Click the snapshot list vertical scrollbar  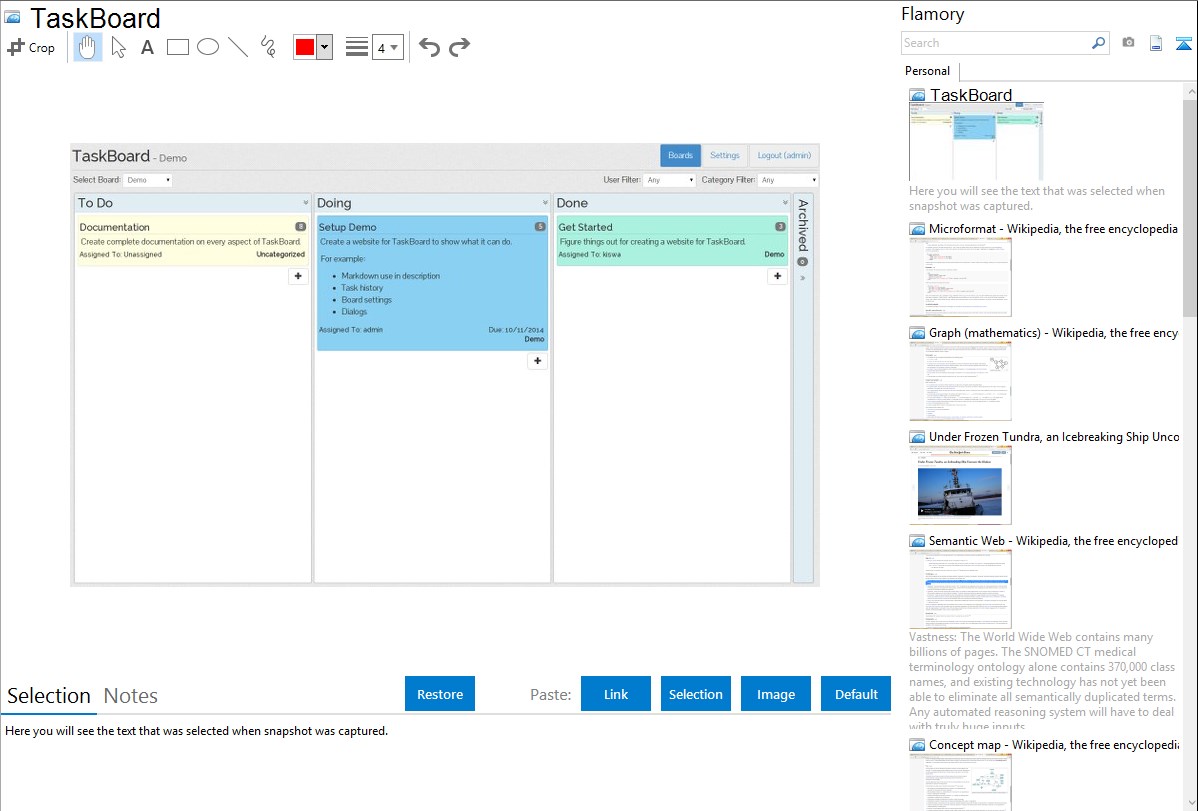pos(1190,206)
